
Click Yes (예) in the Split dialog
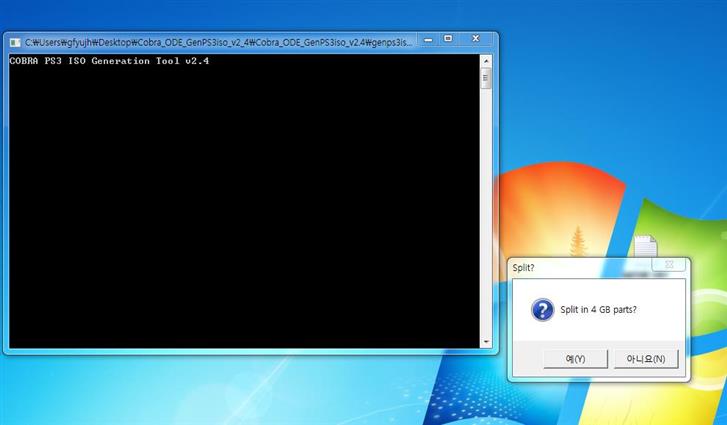pyautogui.click(x=575, y=358)
